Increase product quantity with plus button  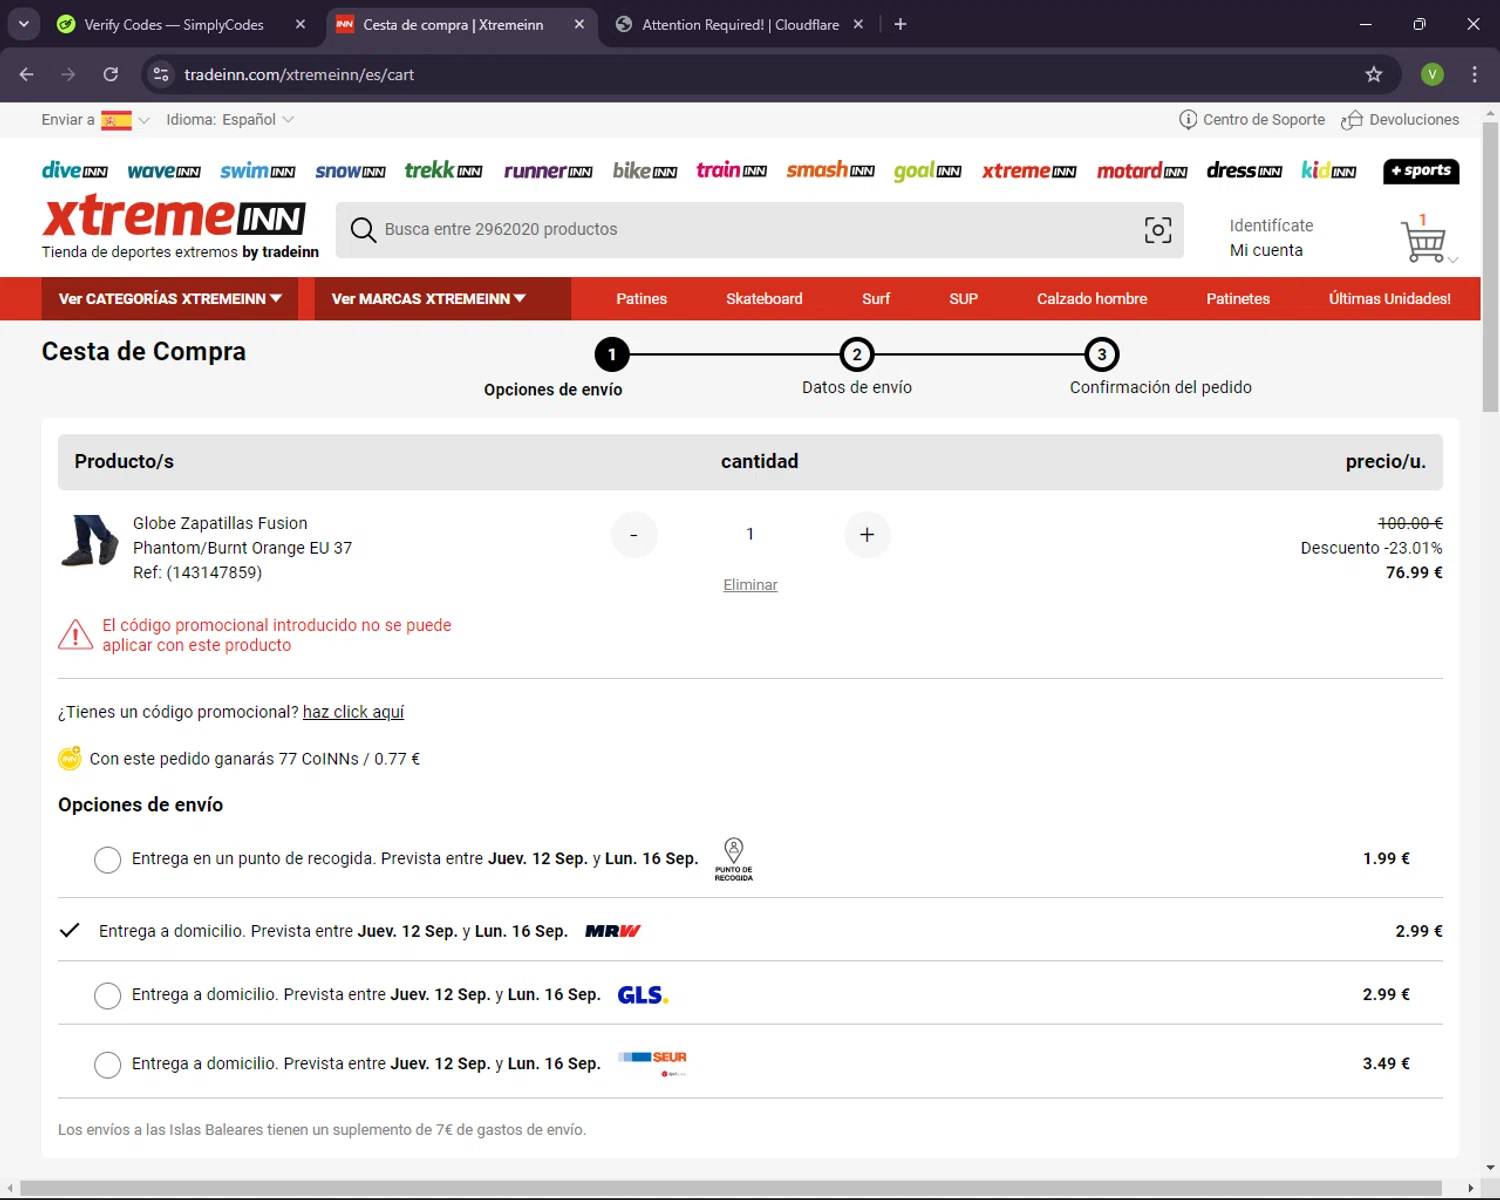coord(867,535)
